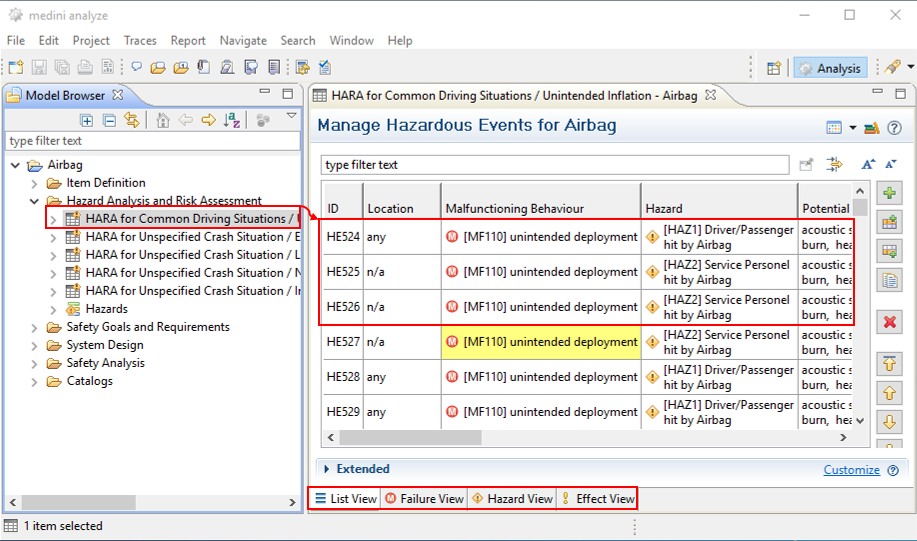Click the red X delete icon
Screen dimensions: 917x541
point(888,321)
